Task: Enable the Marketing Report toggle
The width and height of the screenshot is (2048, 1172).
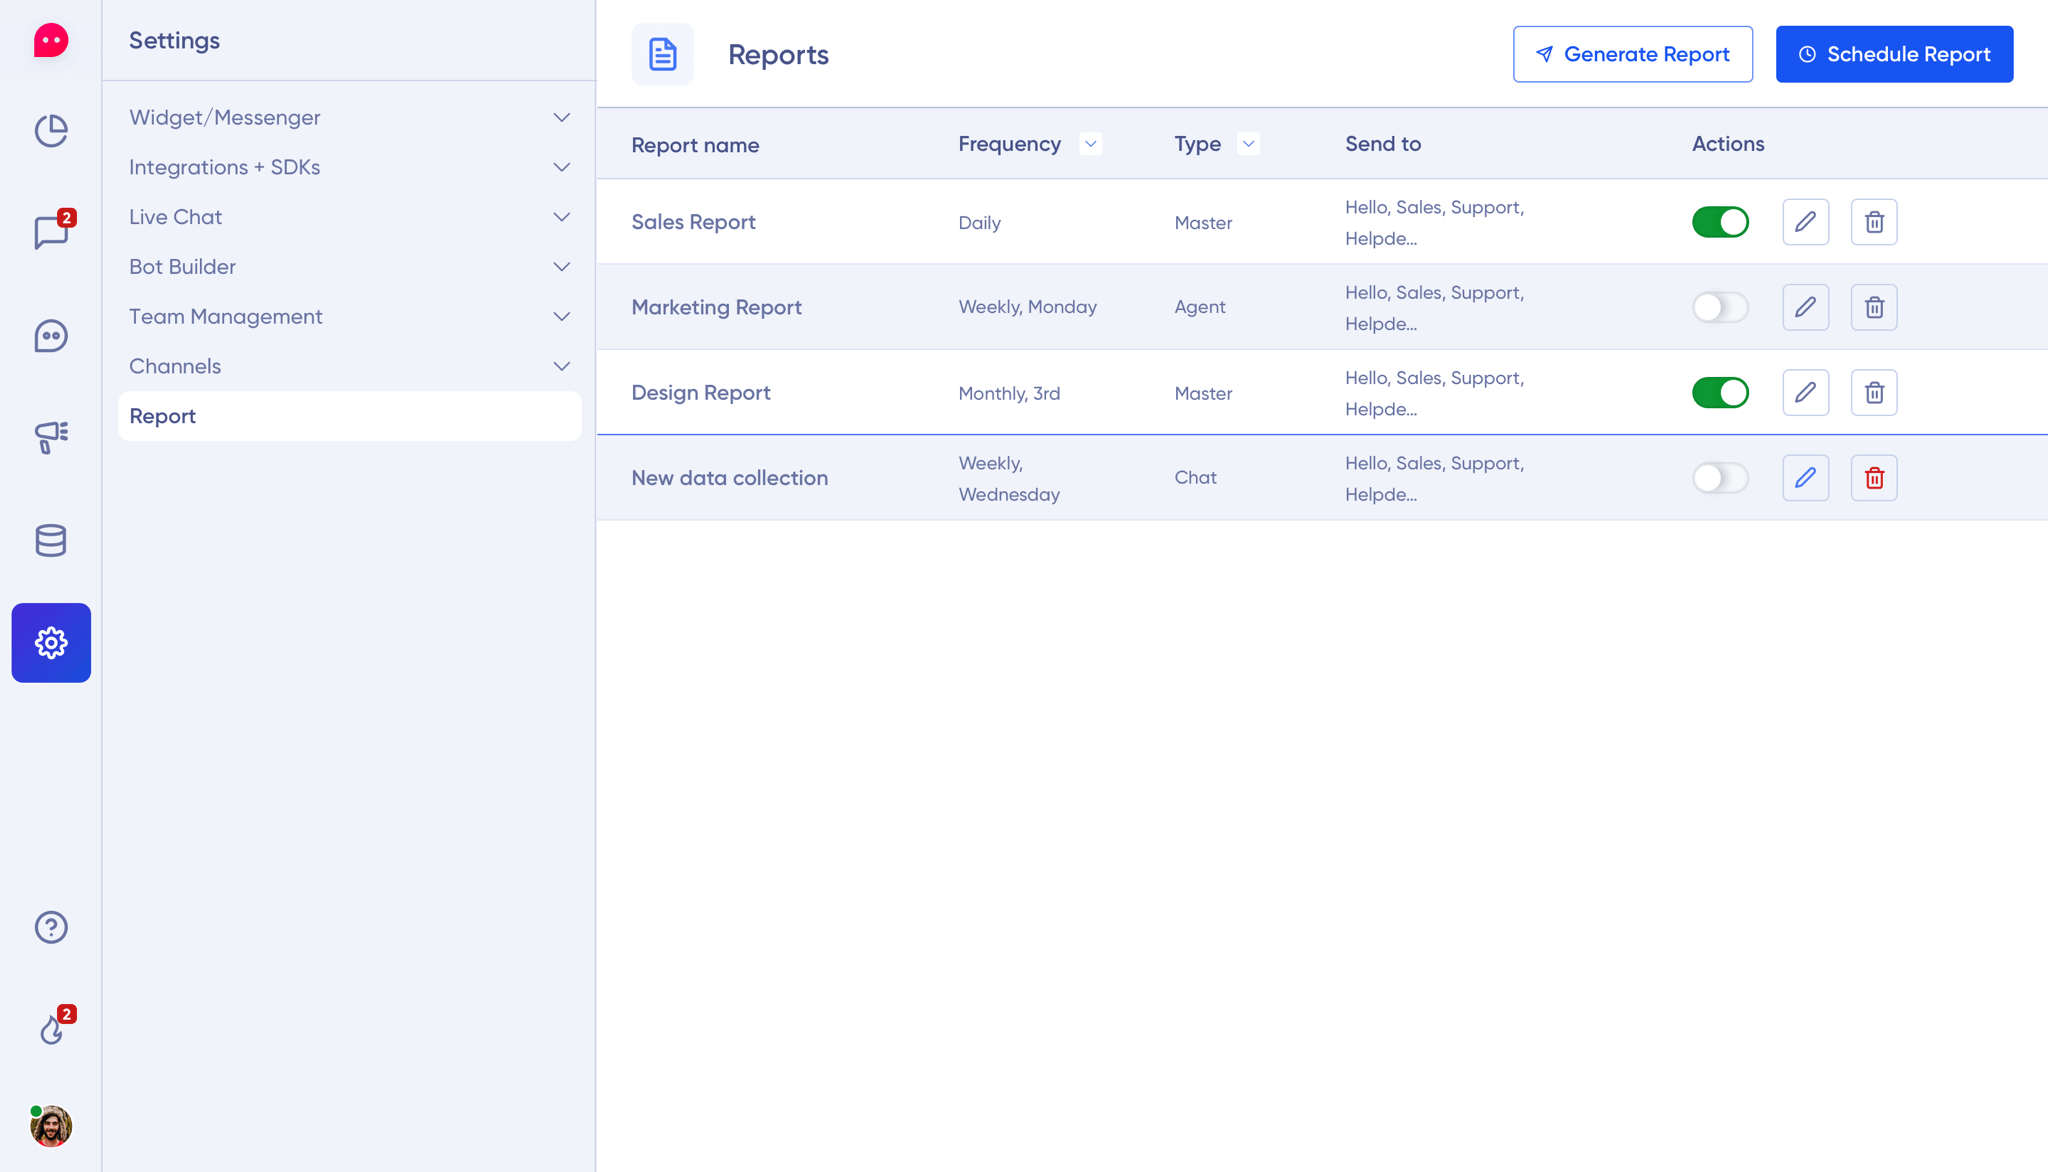Action: [x=1720, y=307]
